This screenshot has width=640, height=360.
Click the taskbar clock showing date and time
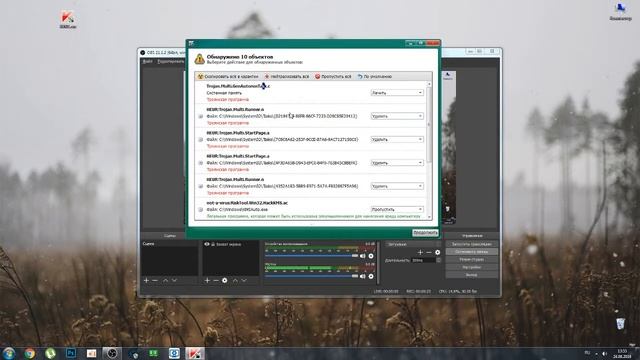pyautogui.click(x=622, y=353)
